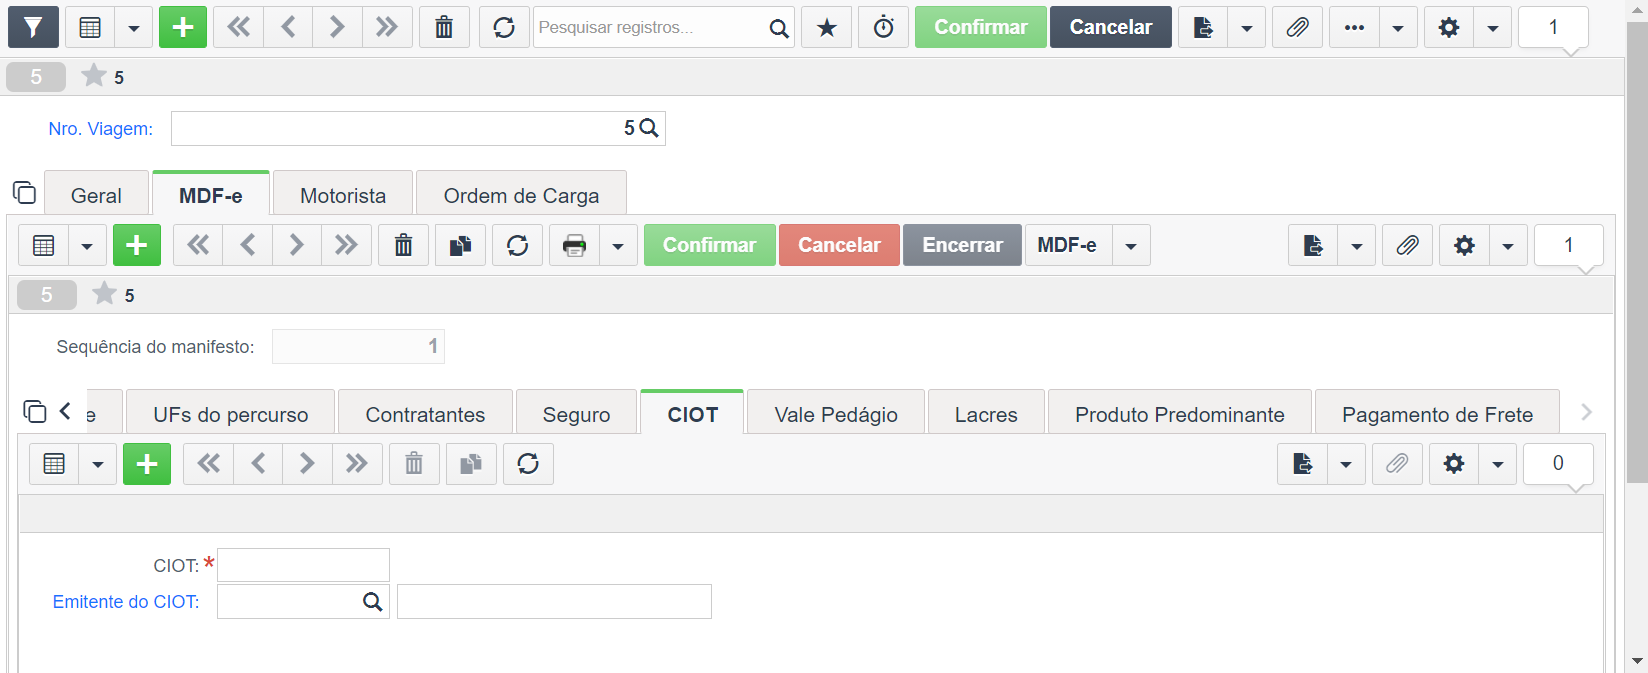Click the printer icon in MDF-e toolbar
Screen dimensions: 1648x673
(574, 245)
